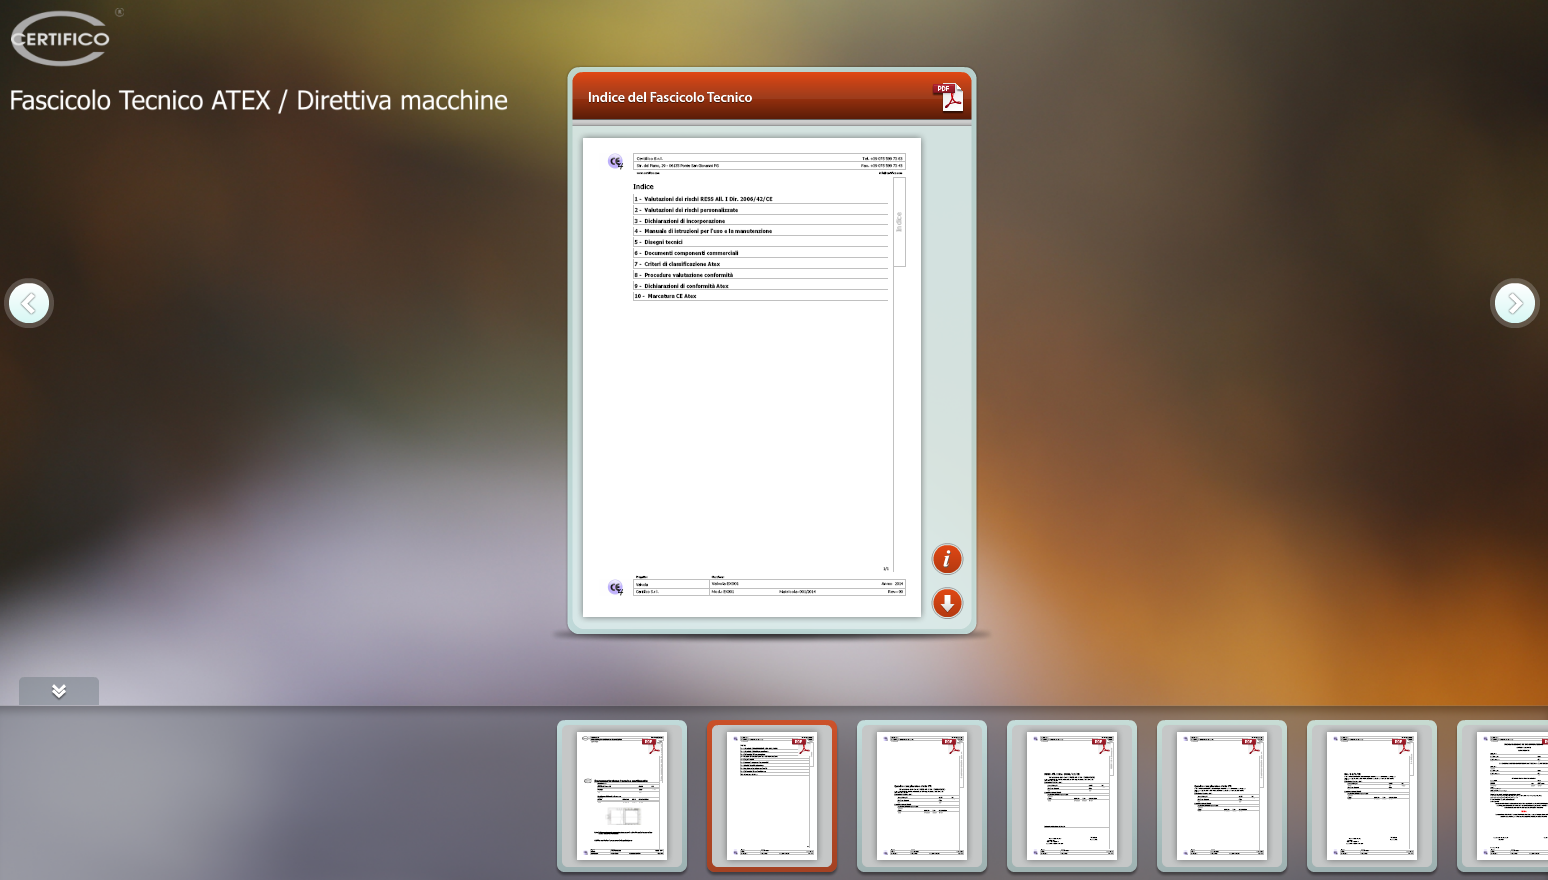The width and height of the screenshot is (1548, 880).
Task: Click the 'Marcatura CE Atex' index entry
Action: [671, 296]
